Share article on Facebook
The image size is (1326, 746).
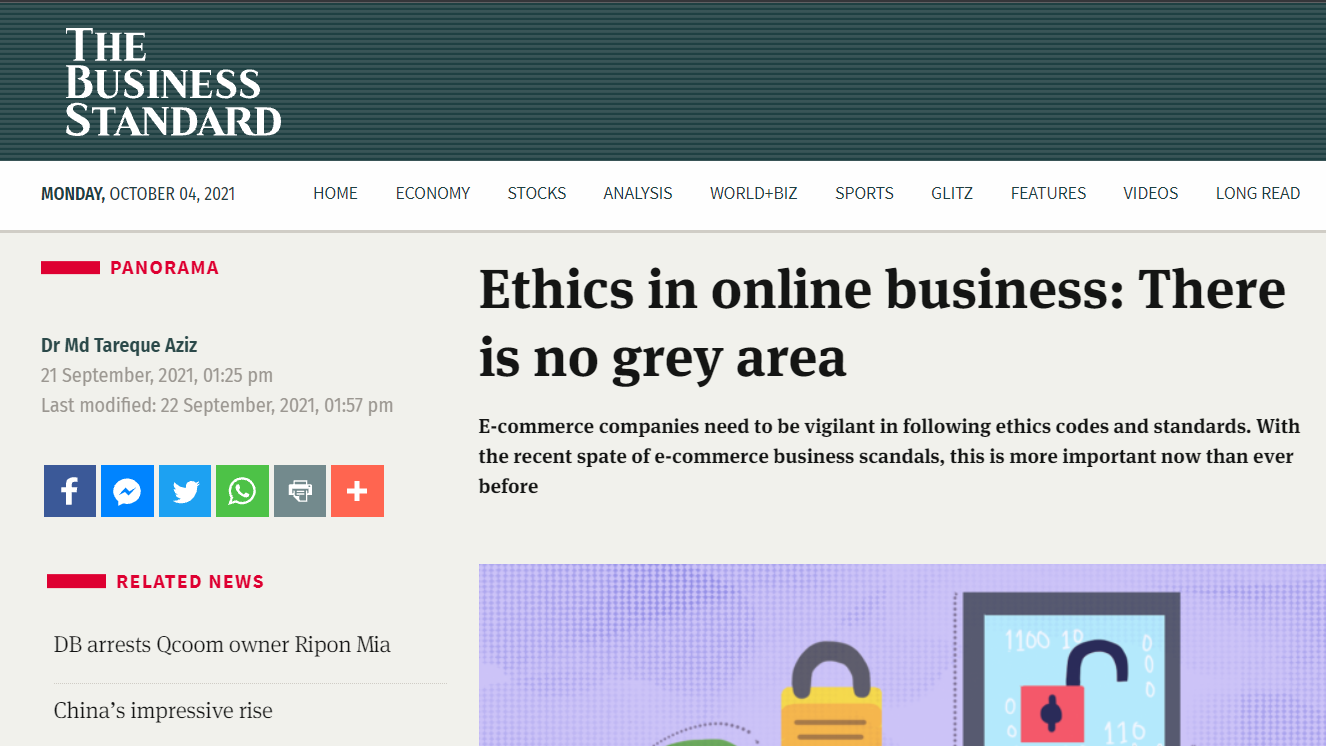pos(70,491)
